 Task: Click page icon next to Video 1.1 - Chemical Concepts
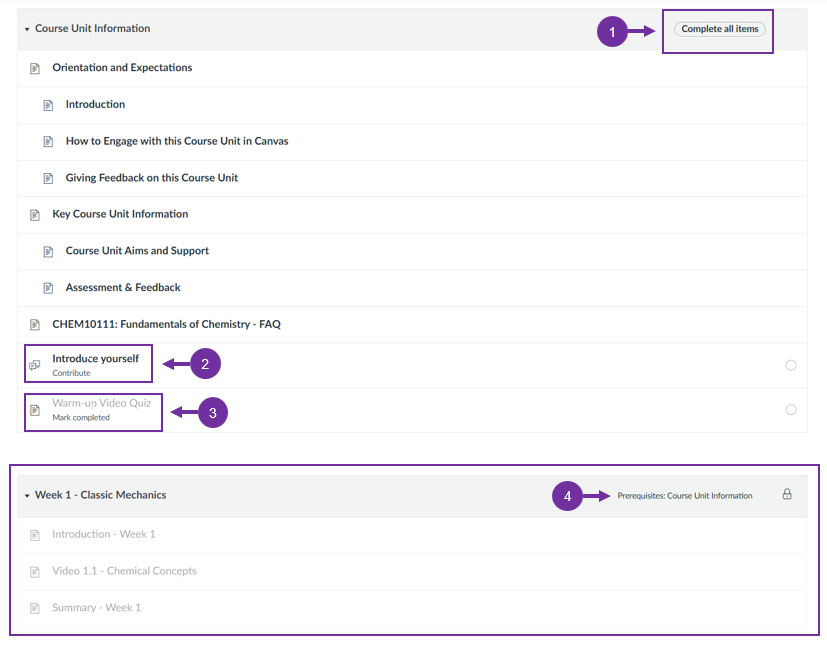[35, 572]
